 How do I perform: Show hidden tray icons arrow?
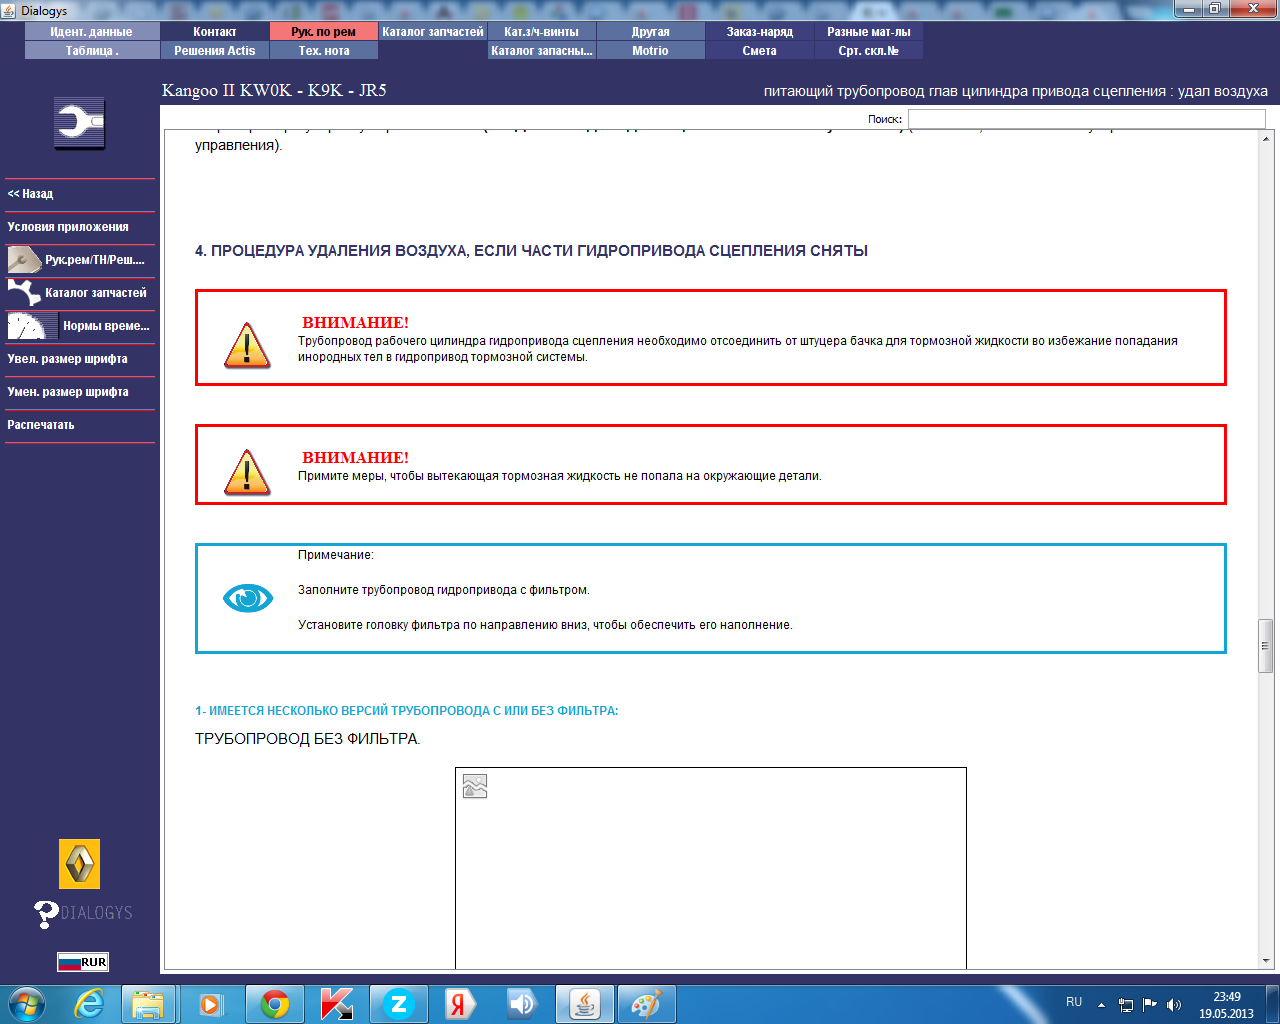coord(1101,1005)
